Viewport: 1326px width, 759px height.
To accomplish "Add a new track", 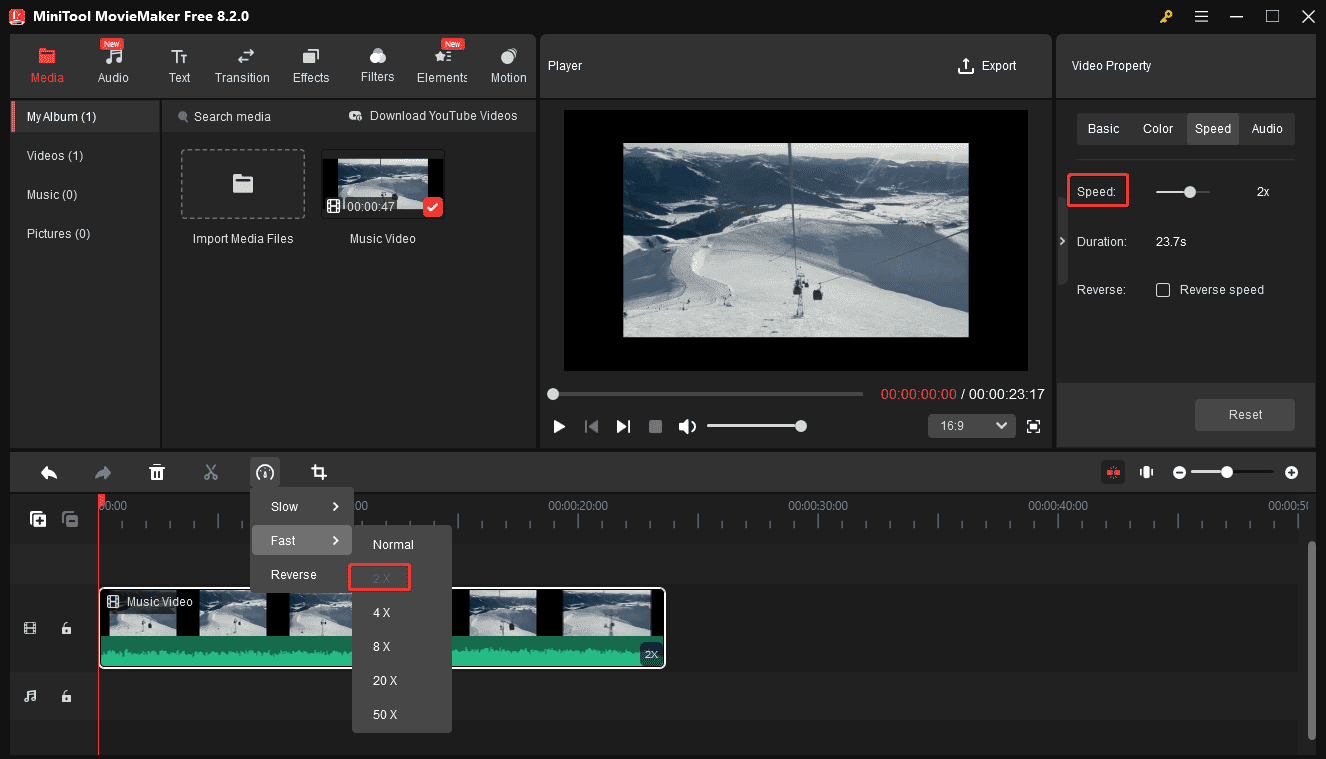I will 38,519.
